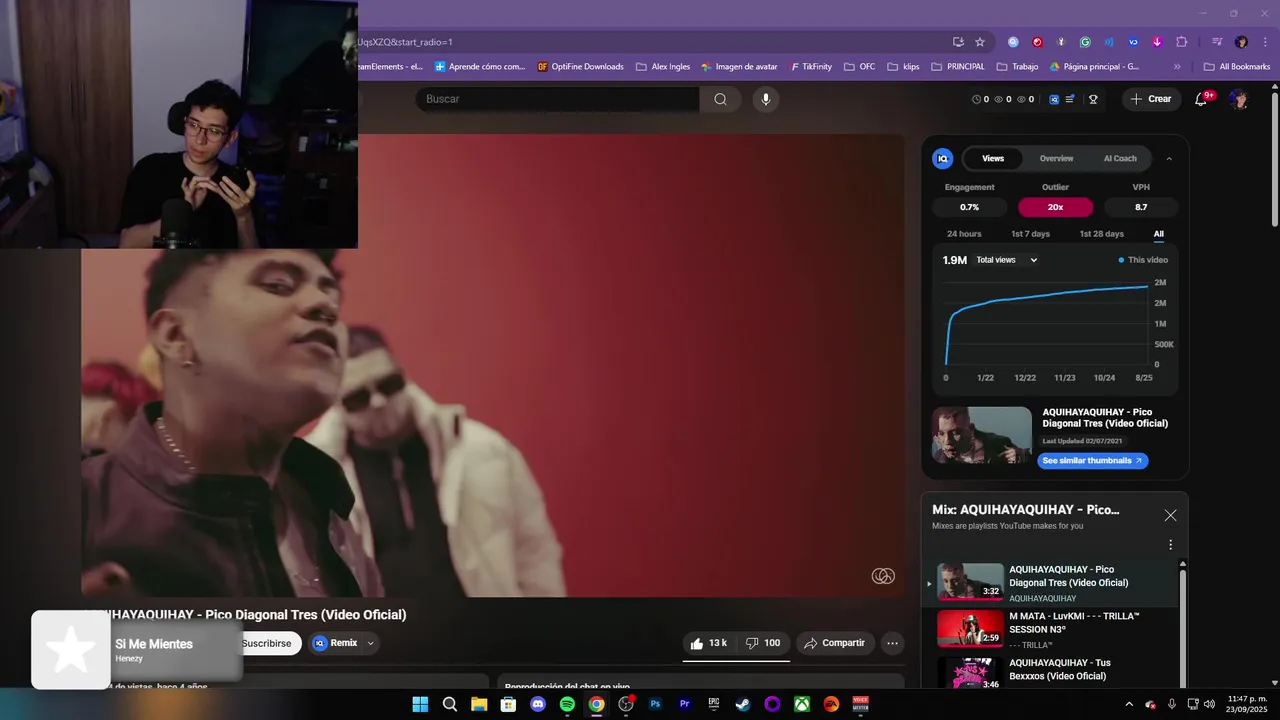Open Discord from the taskbar
The width and height of the screenshot is (1280, 720).
[x=538, y=704]
